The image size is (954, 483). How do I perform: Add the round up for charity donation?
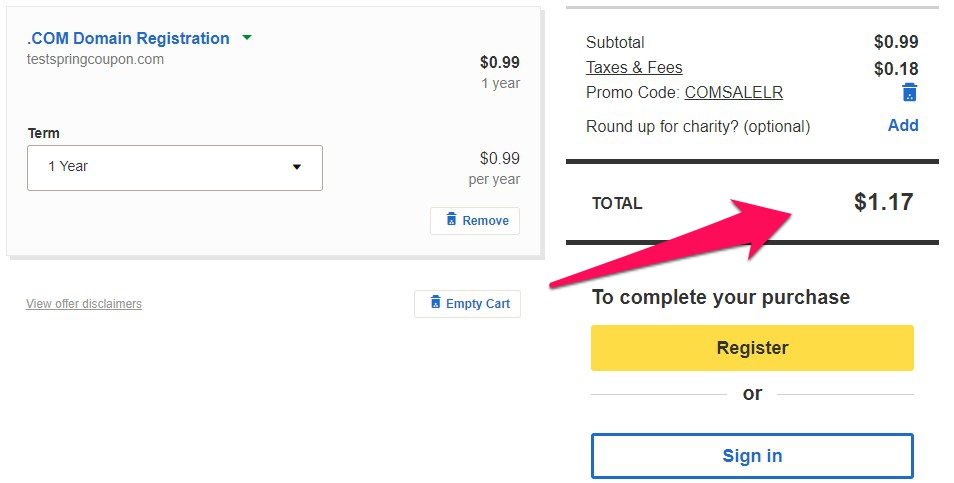pyautogui.click(x=903, y=125)
